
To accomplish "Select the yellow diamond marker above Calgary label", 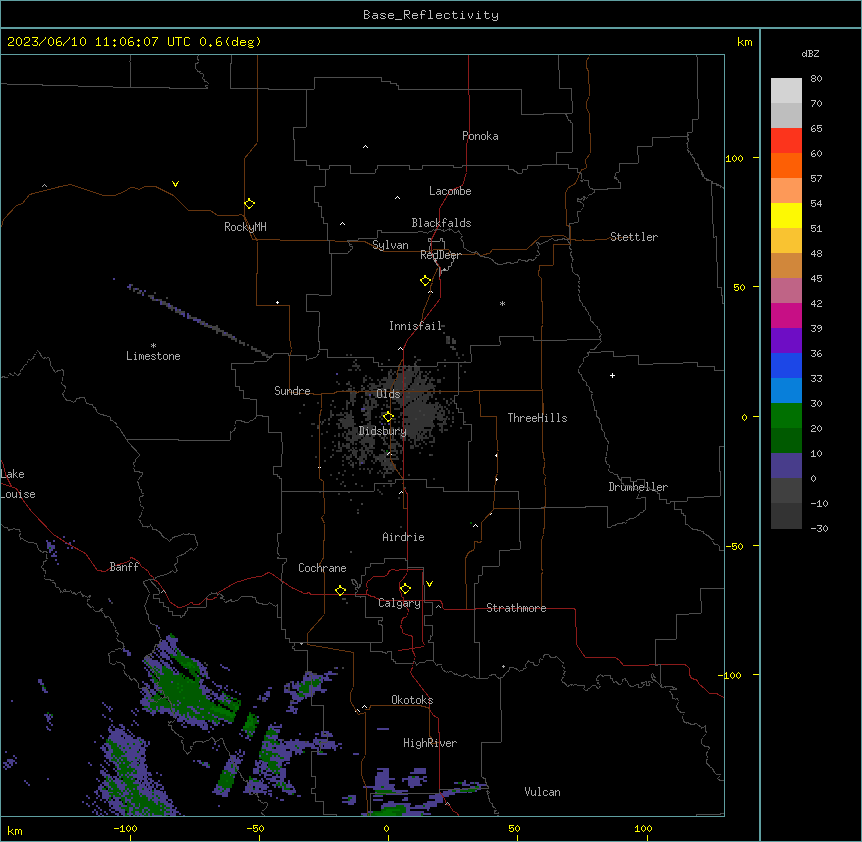I will point(405,589).
